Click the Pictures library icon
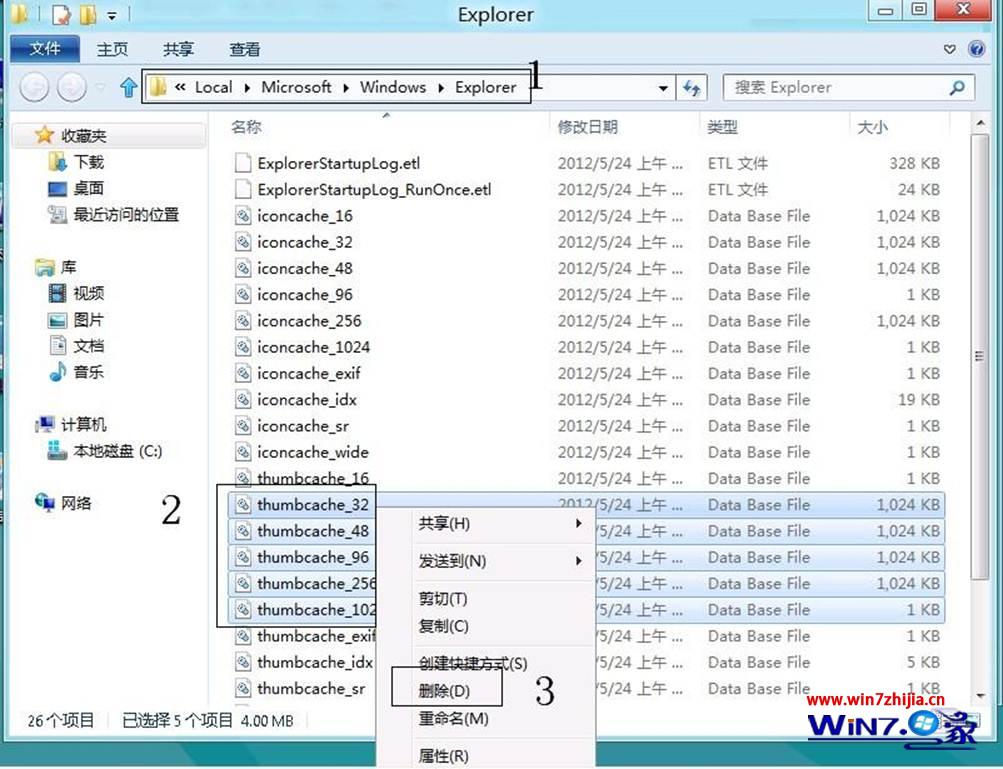The image size is (1003, 769). (58, 320)
